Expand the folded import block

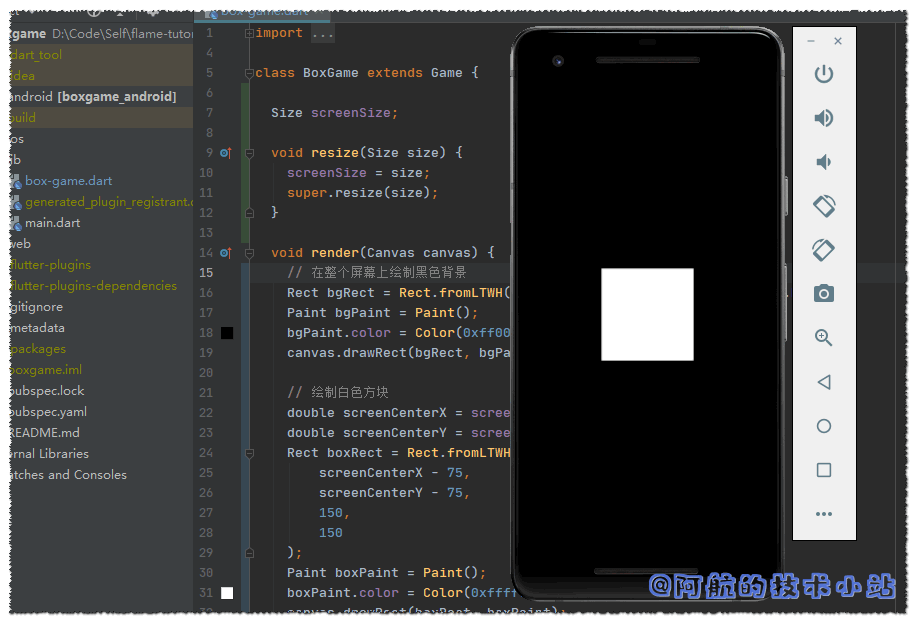[x=249, y=33]
